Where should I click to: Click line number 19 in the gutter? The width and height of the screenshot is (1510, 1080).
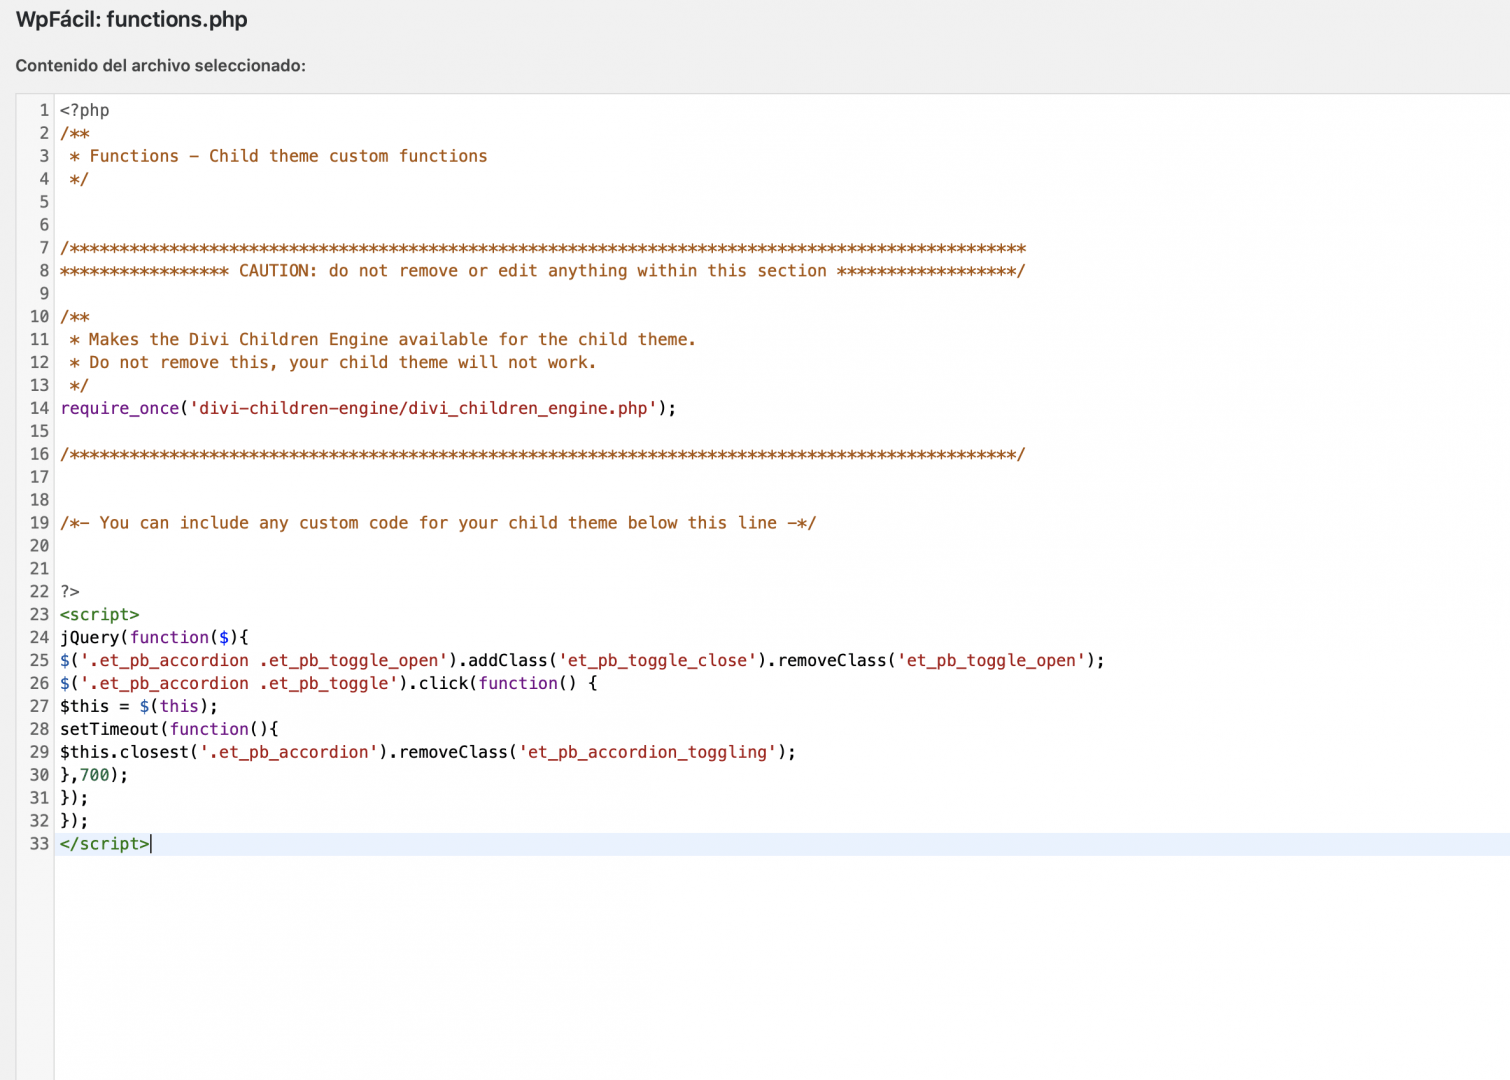(x=39, y=523)
